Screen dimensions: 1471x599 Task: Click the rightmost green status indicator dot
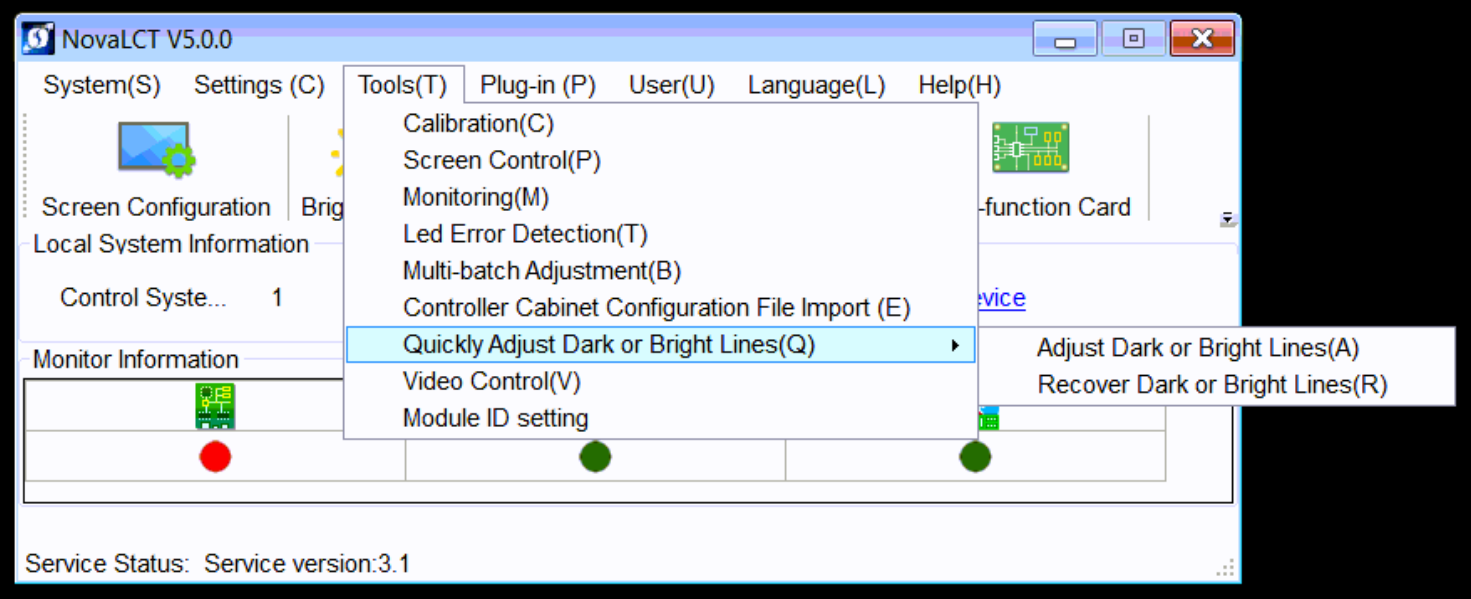click(975, 457)
